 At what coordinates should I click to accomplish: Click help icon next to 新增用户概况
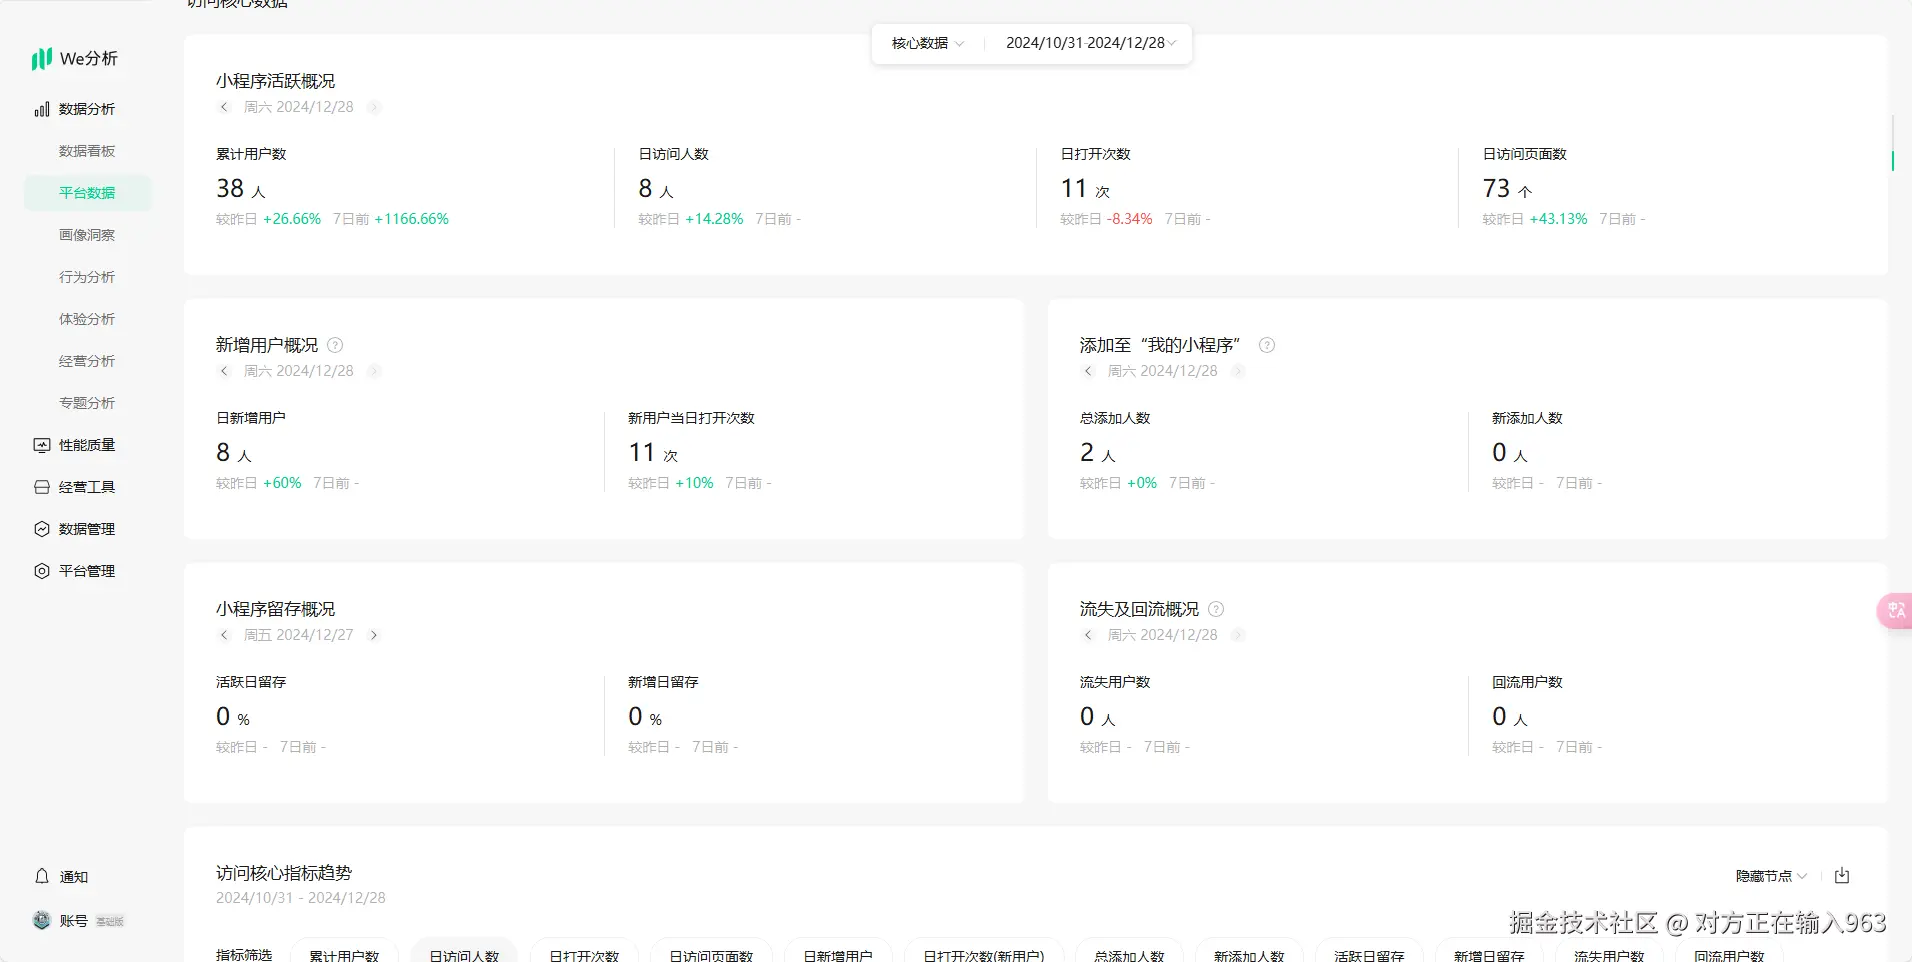[x=335, y=345]
